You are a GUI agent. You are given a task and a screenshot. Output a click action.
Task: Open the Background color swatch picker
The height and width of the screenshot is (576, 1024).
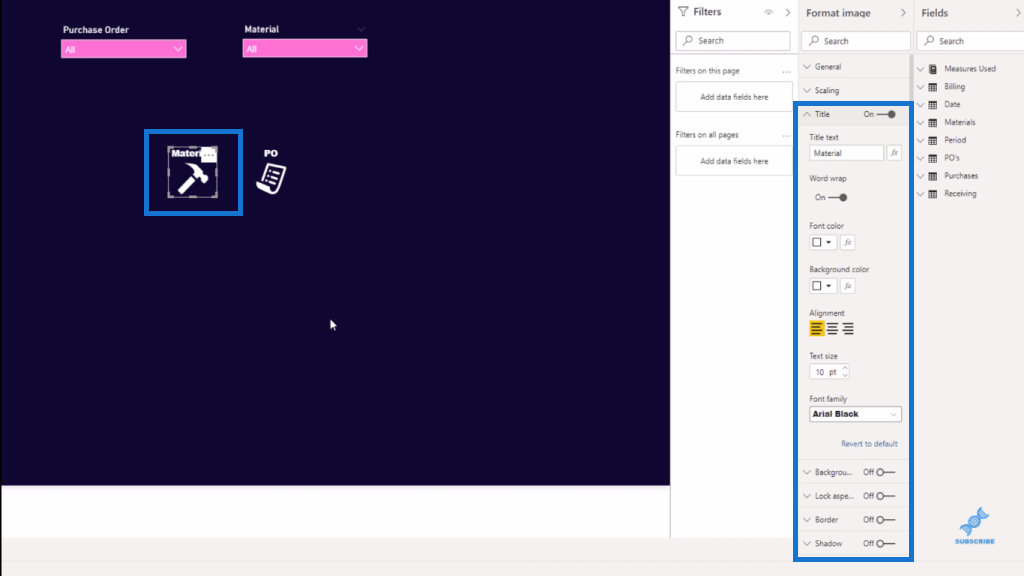[822, 286]
